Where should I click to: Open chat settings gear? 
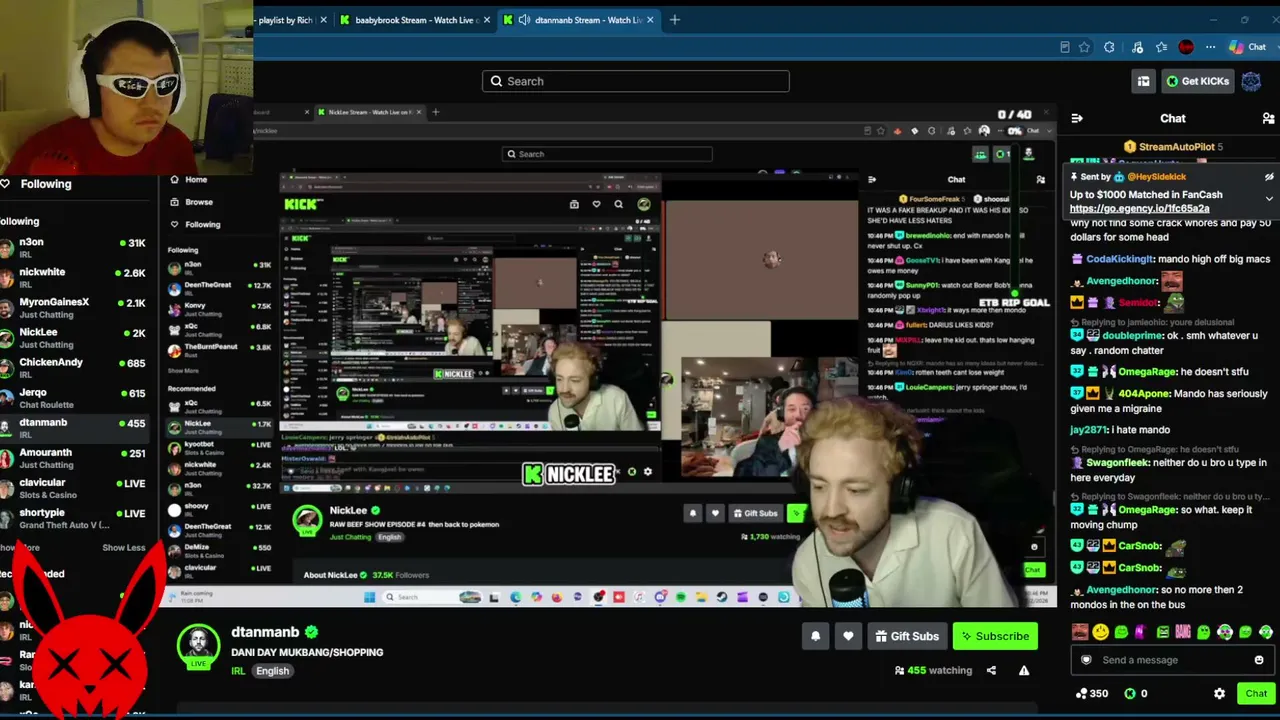[x=1219, y=693]
